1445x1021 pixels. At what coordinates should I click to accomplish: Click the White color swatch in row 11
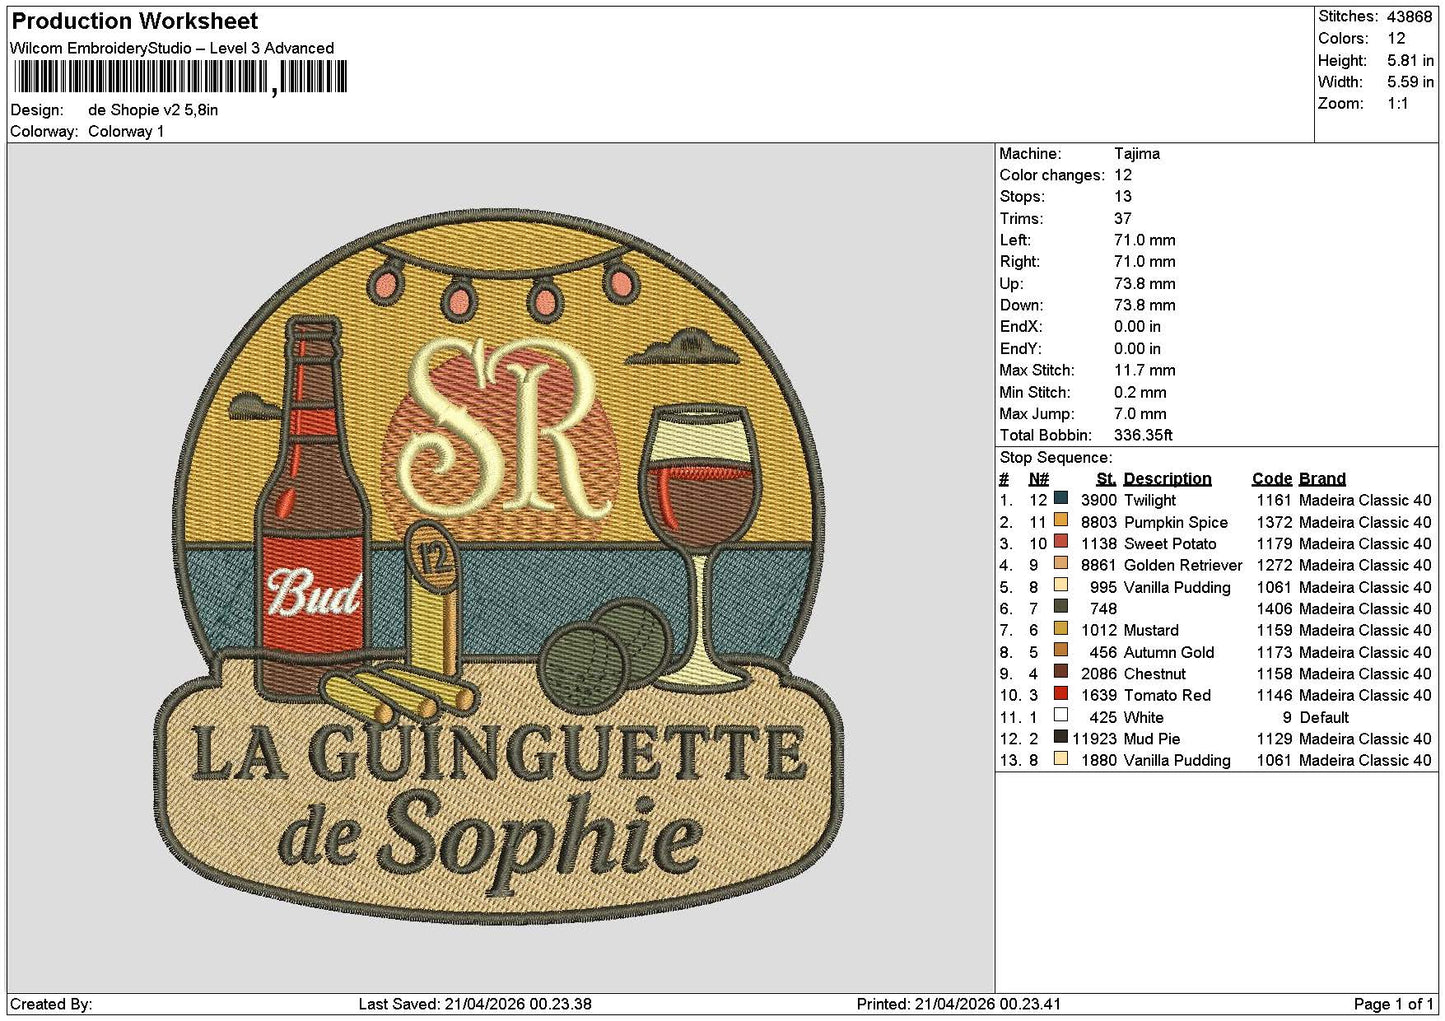[x=1061, y=715]
